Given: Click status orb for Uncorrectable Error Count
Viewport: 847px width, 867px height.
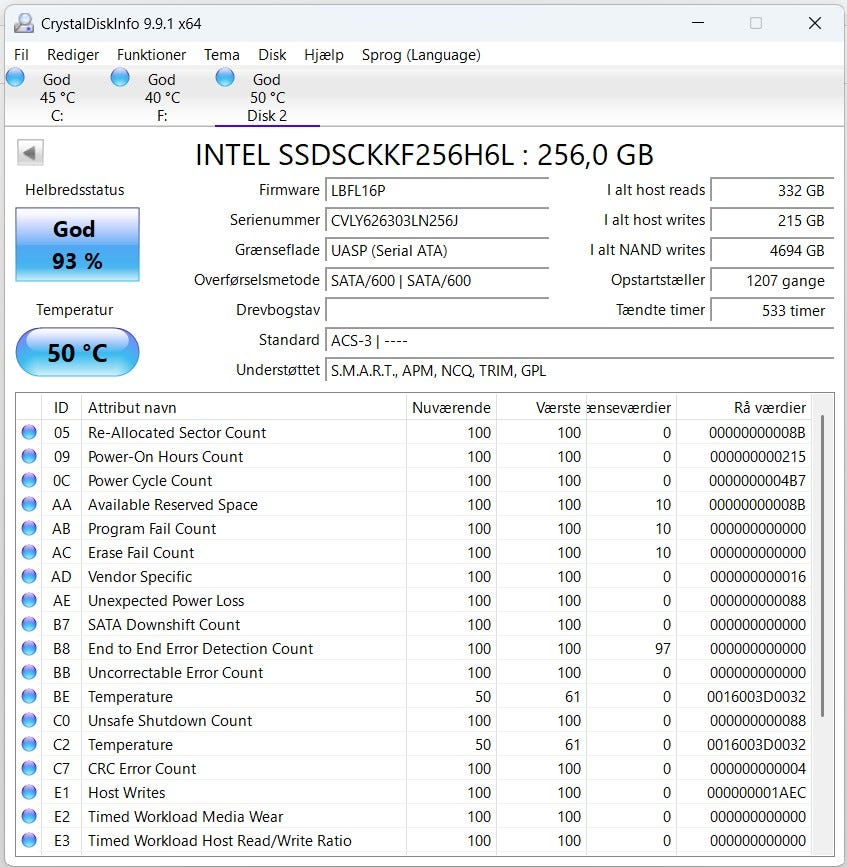Looking at the screenshot, I should 29,672.
